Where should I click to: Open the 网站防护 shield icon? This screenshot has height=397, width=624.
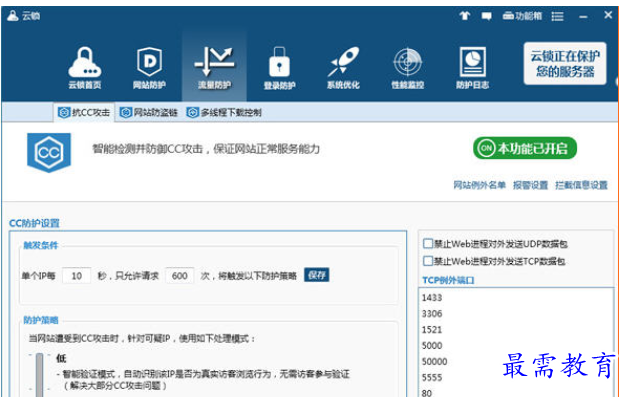149,67
